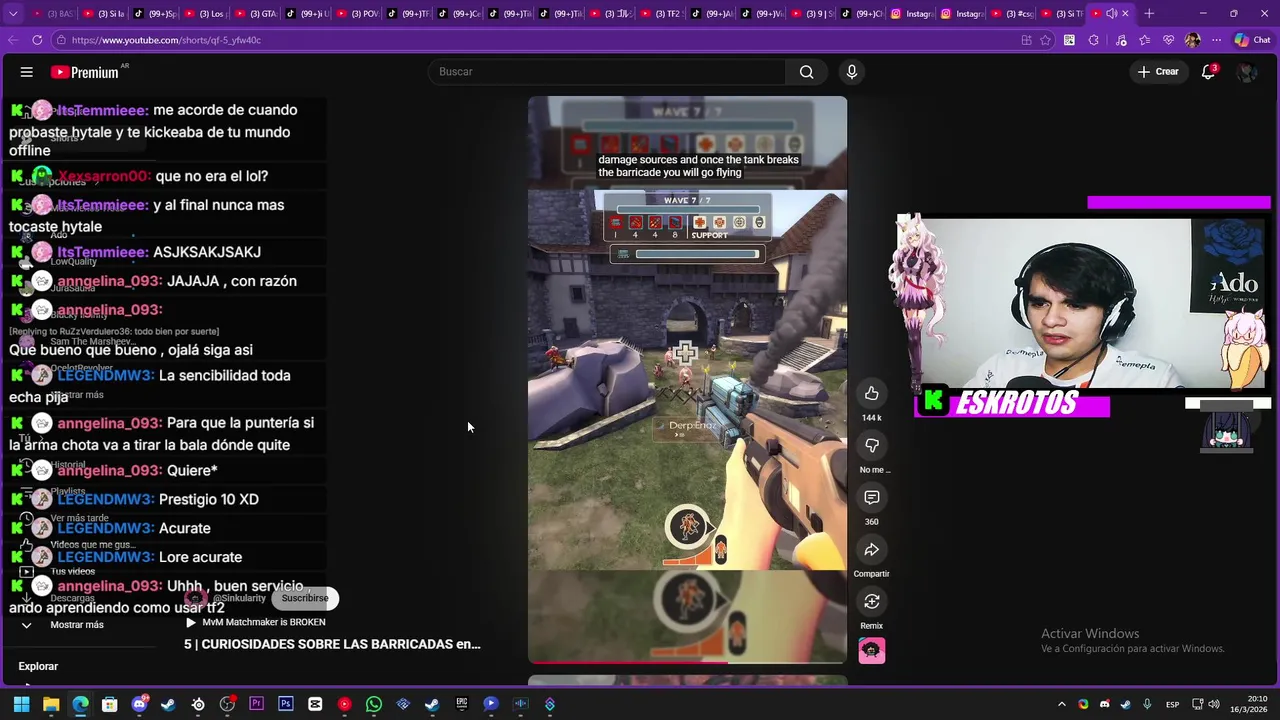Switch to the (3) GTA tab
Image resolution: width=1280 pixels, height=720 pixels.
click(x=257, y=14)
